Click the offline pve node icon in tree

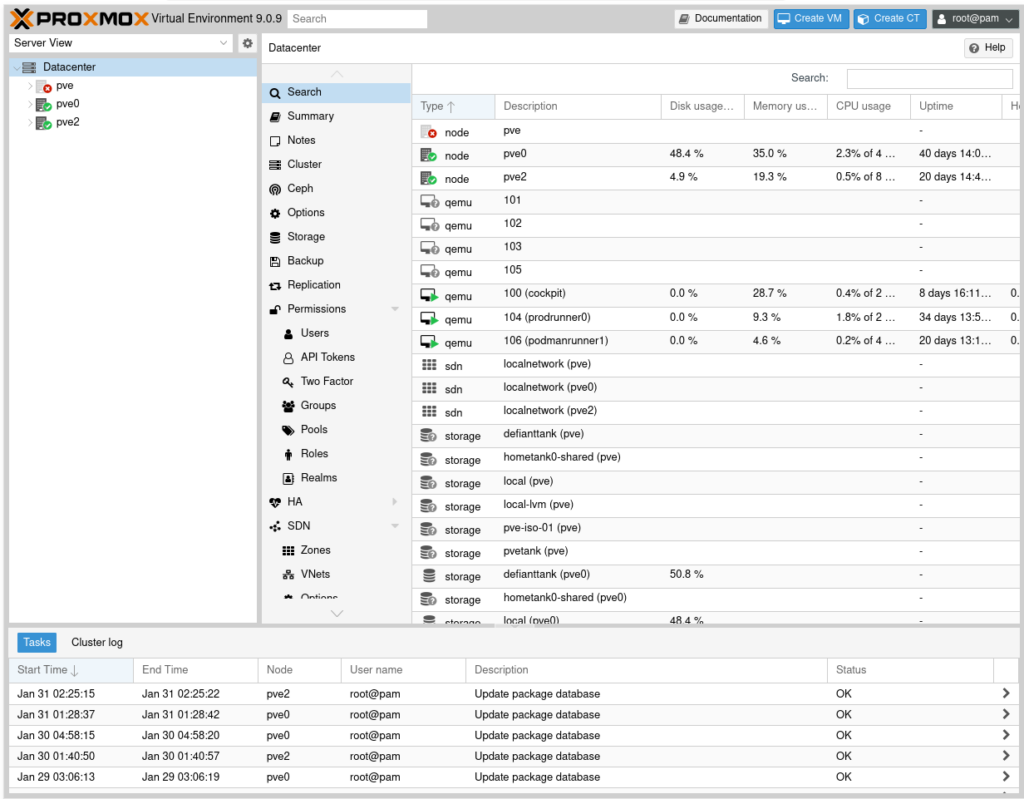43,86
